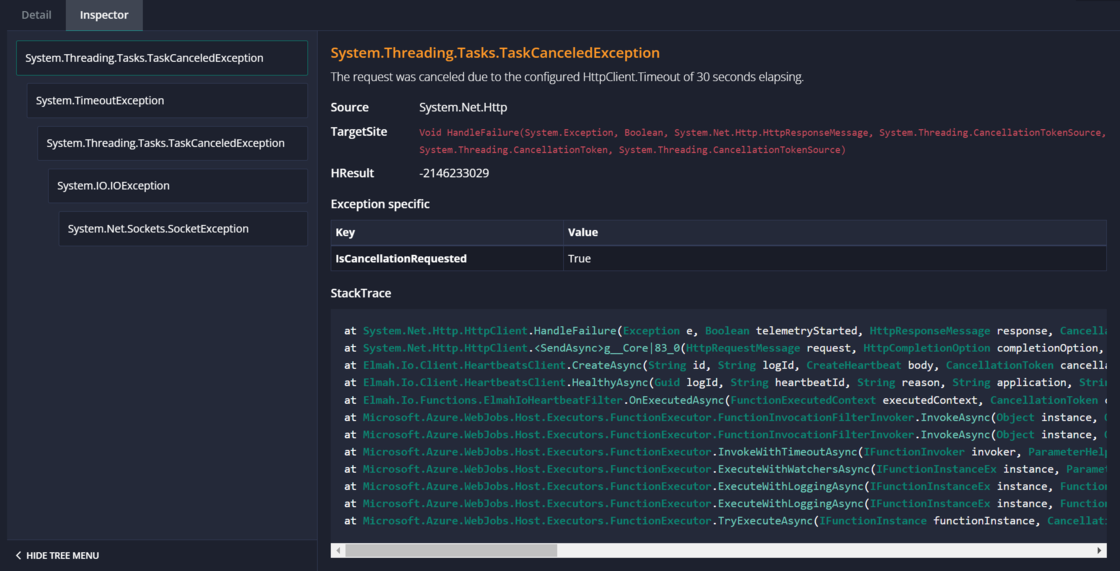
Task: Click the HttpClient.HandleFailure stack trace line
Action: pos(724,332)
